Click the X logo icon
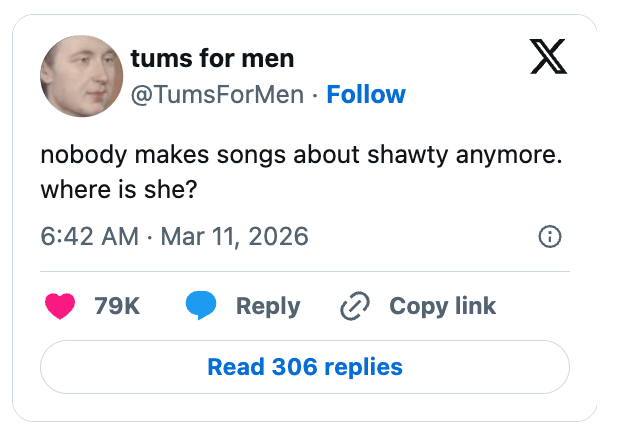The image size is (622, 428). tap(546, 59)
